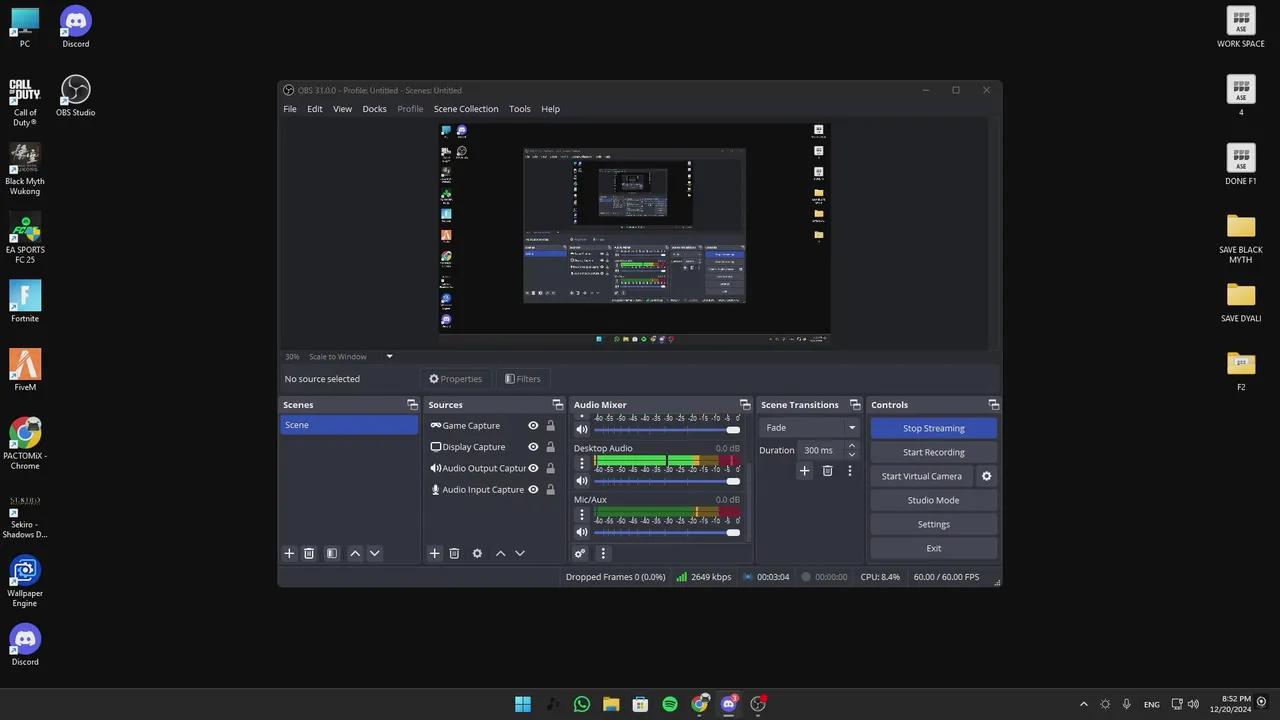This screenshot has height=720, width=1280.
Task: Move the selected source up with arrow icon
Action: 500,553
